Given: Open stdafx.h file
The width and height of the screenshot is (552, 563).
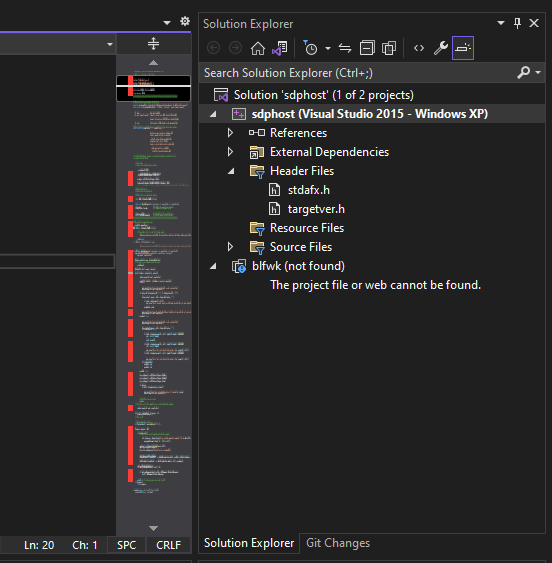Looking at the screenshot, I should tap(309, 190).
